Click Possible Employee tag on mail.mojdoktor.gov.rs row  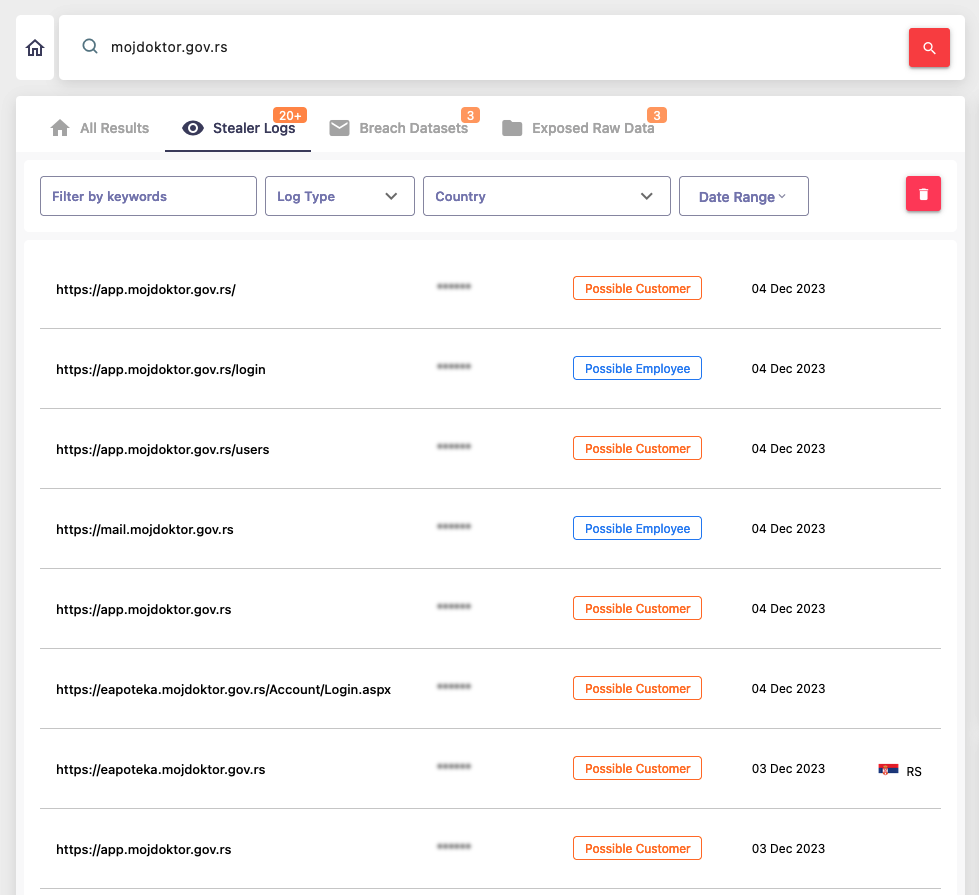(x=637, y=528)
